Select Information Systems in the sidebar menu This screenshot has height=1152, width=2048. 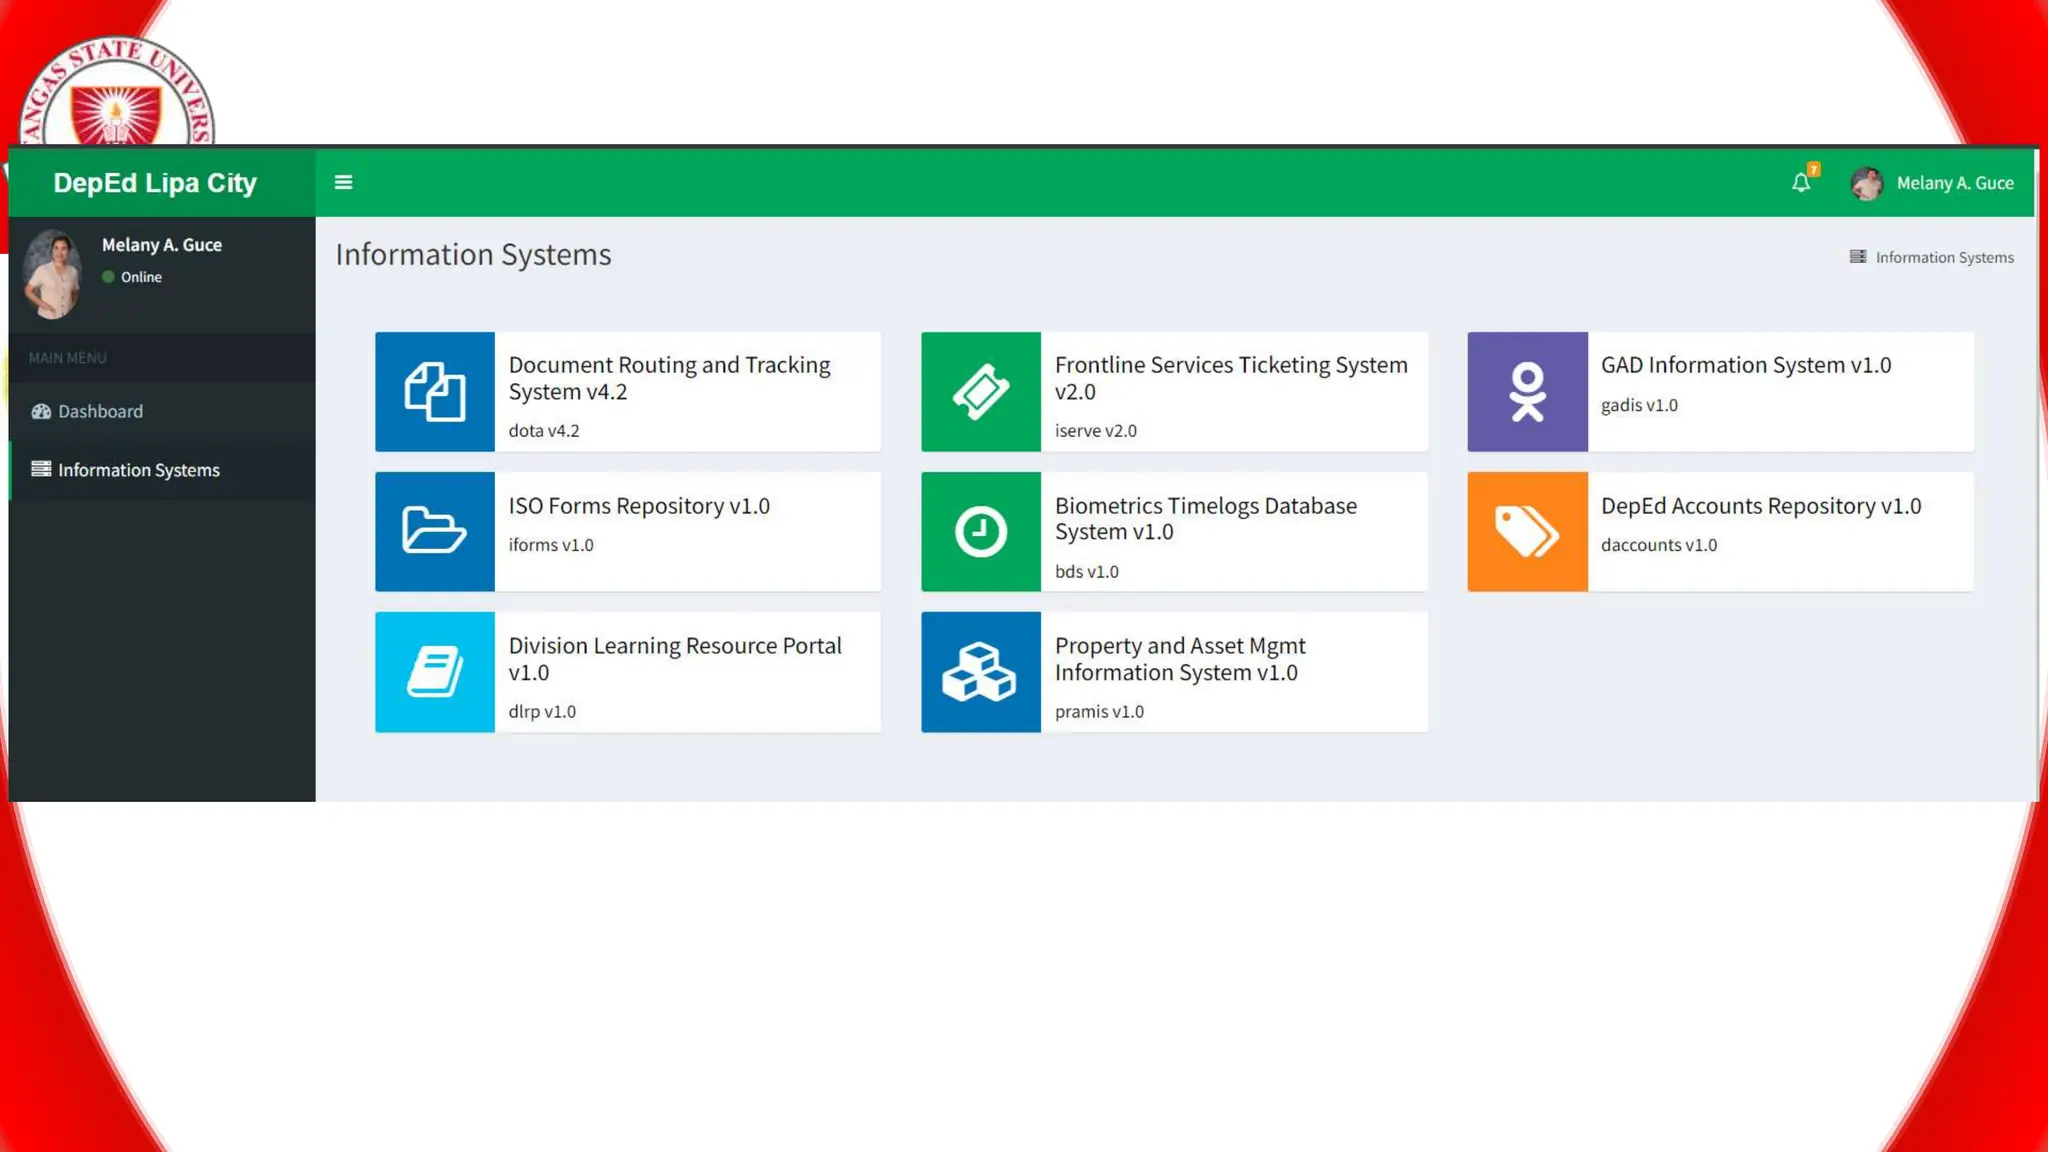[138, 470]
